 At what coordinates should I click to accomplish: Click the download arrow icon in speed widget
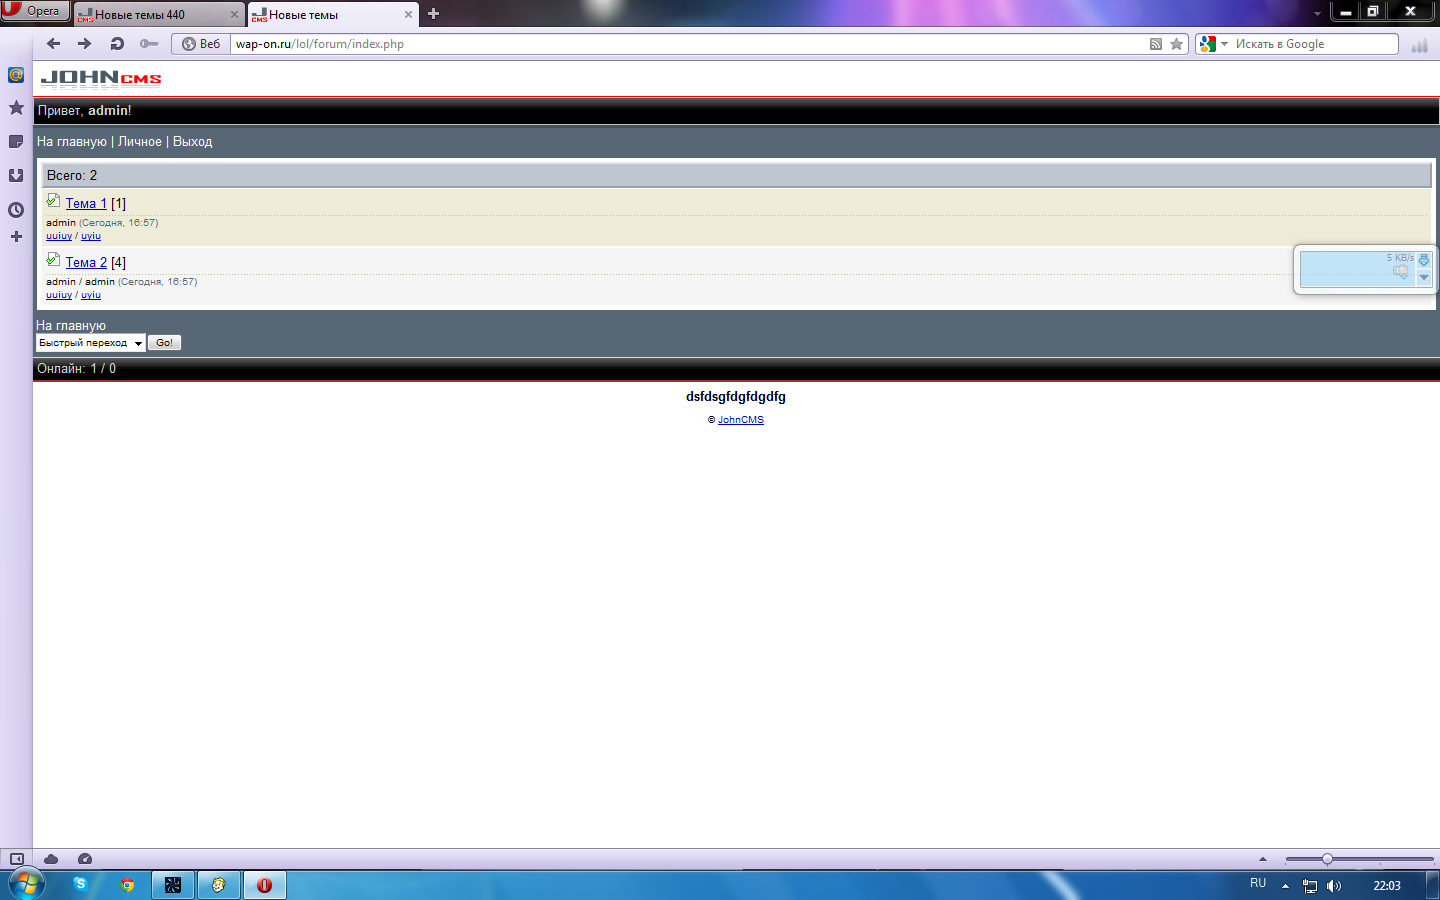coord(1424,260)
